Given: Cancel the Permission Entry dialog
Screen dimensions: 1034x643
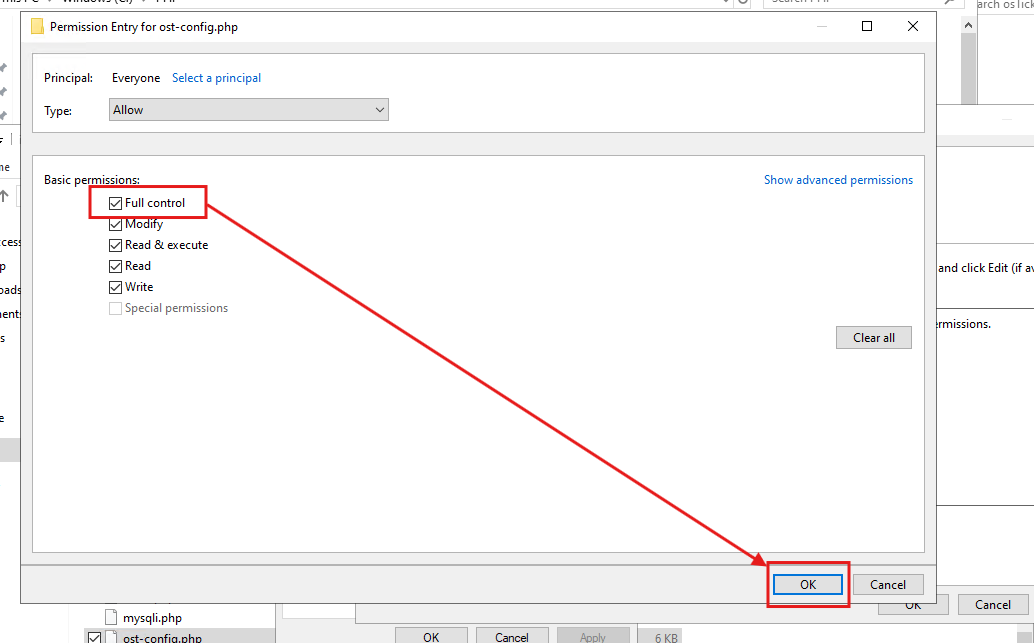Looking at the screenshot, I should point(888,584).
